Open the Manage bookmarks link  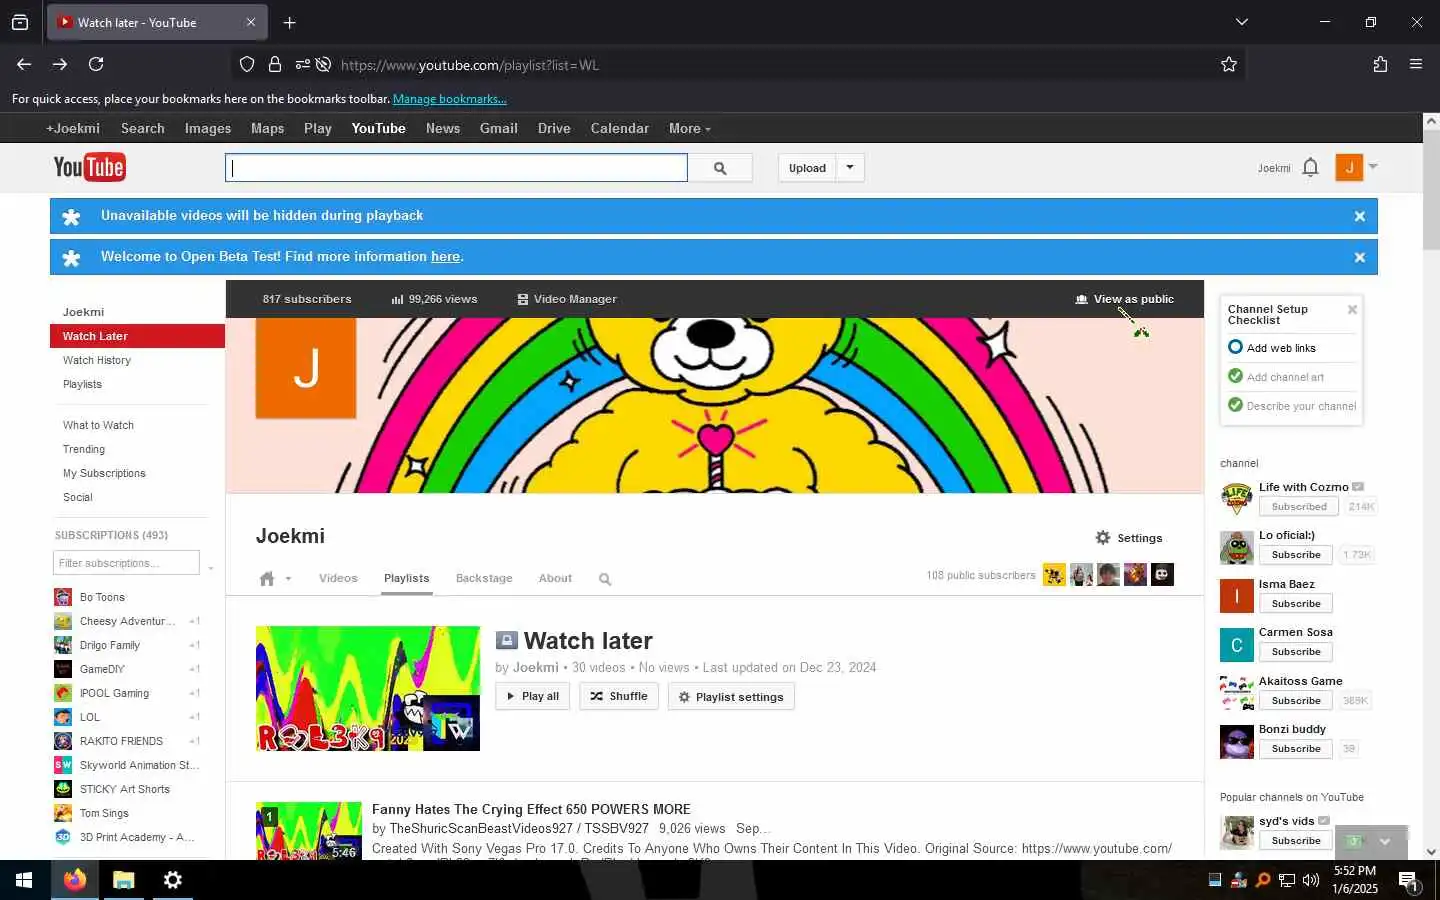[x=450, y=99]
